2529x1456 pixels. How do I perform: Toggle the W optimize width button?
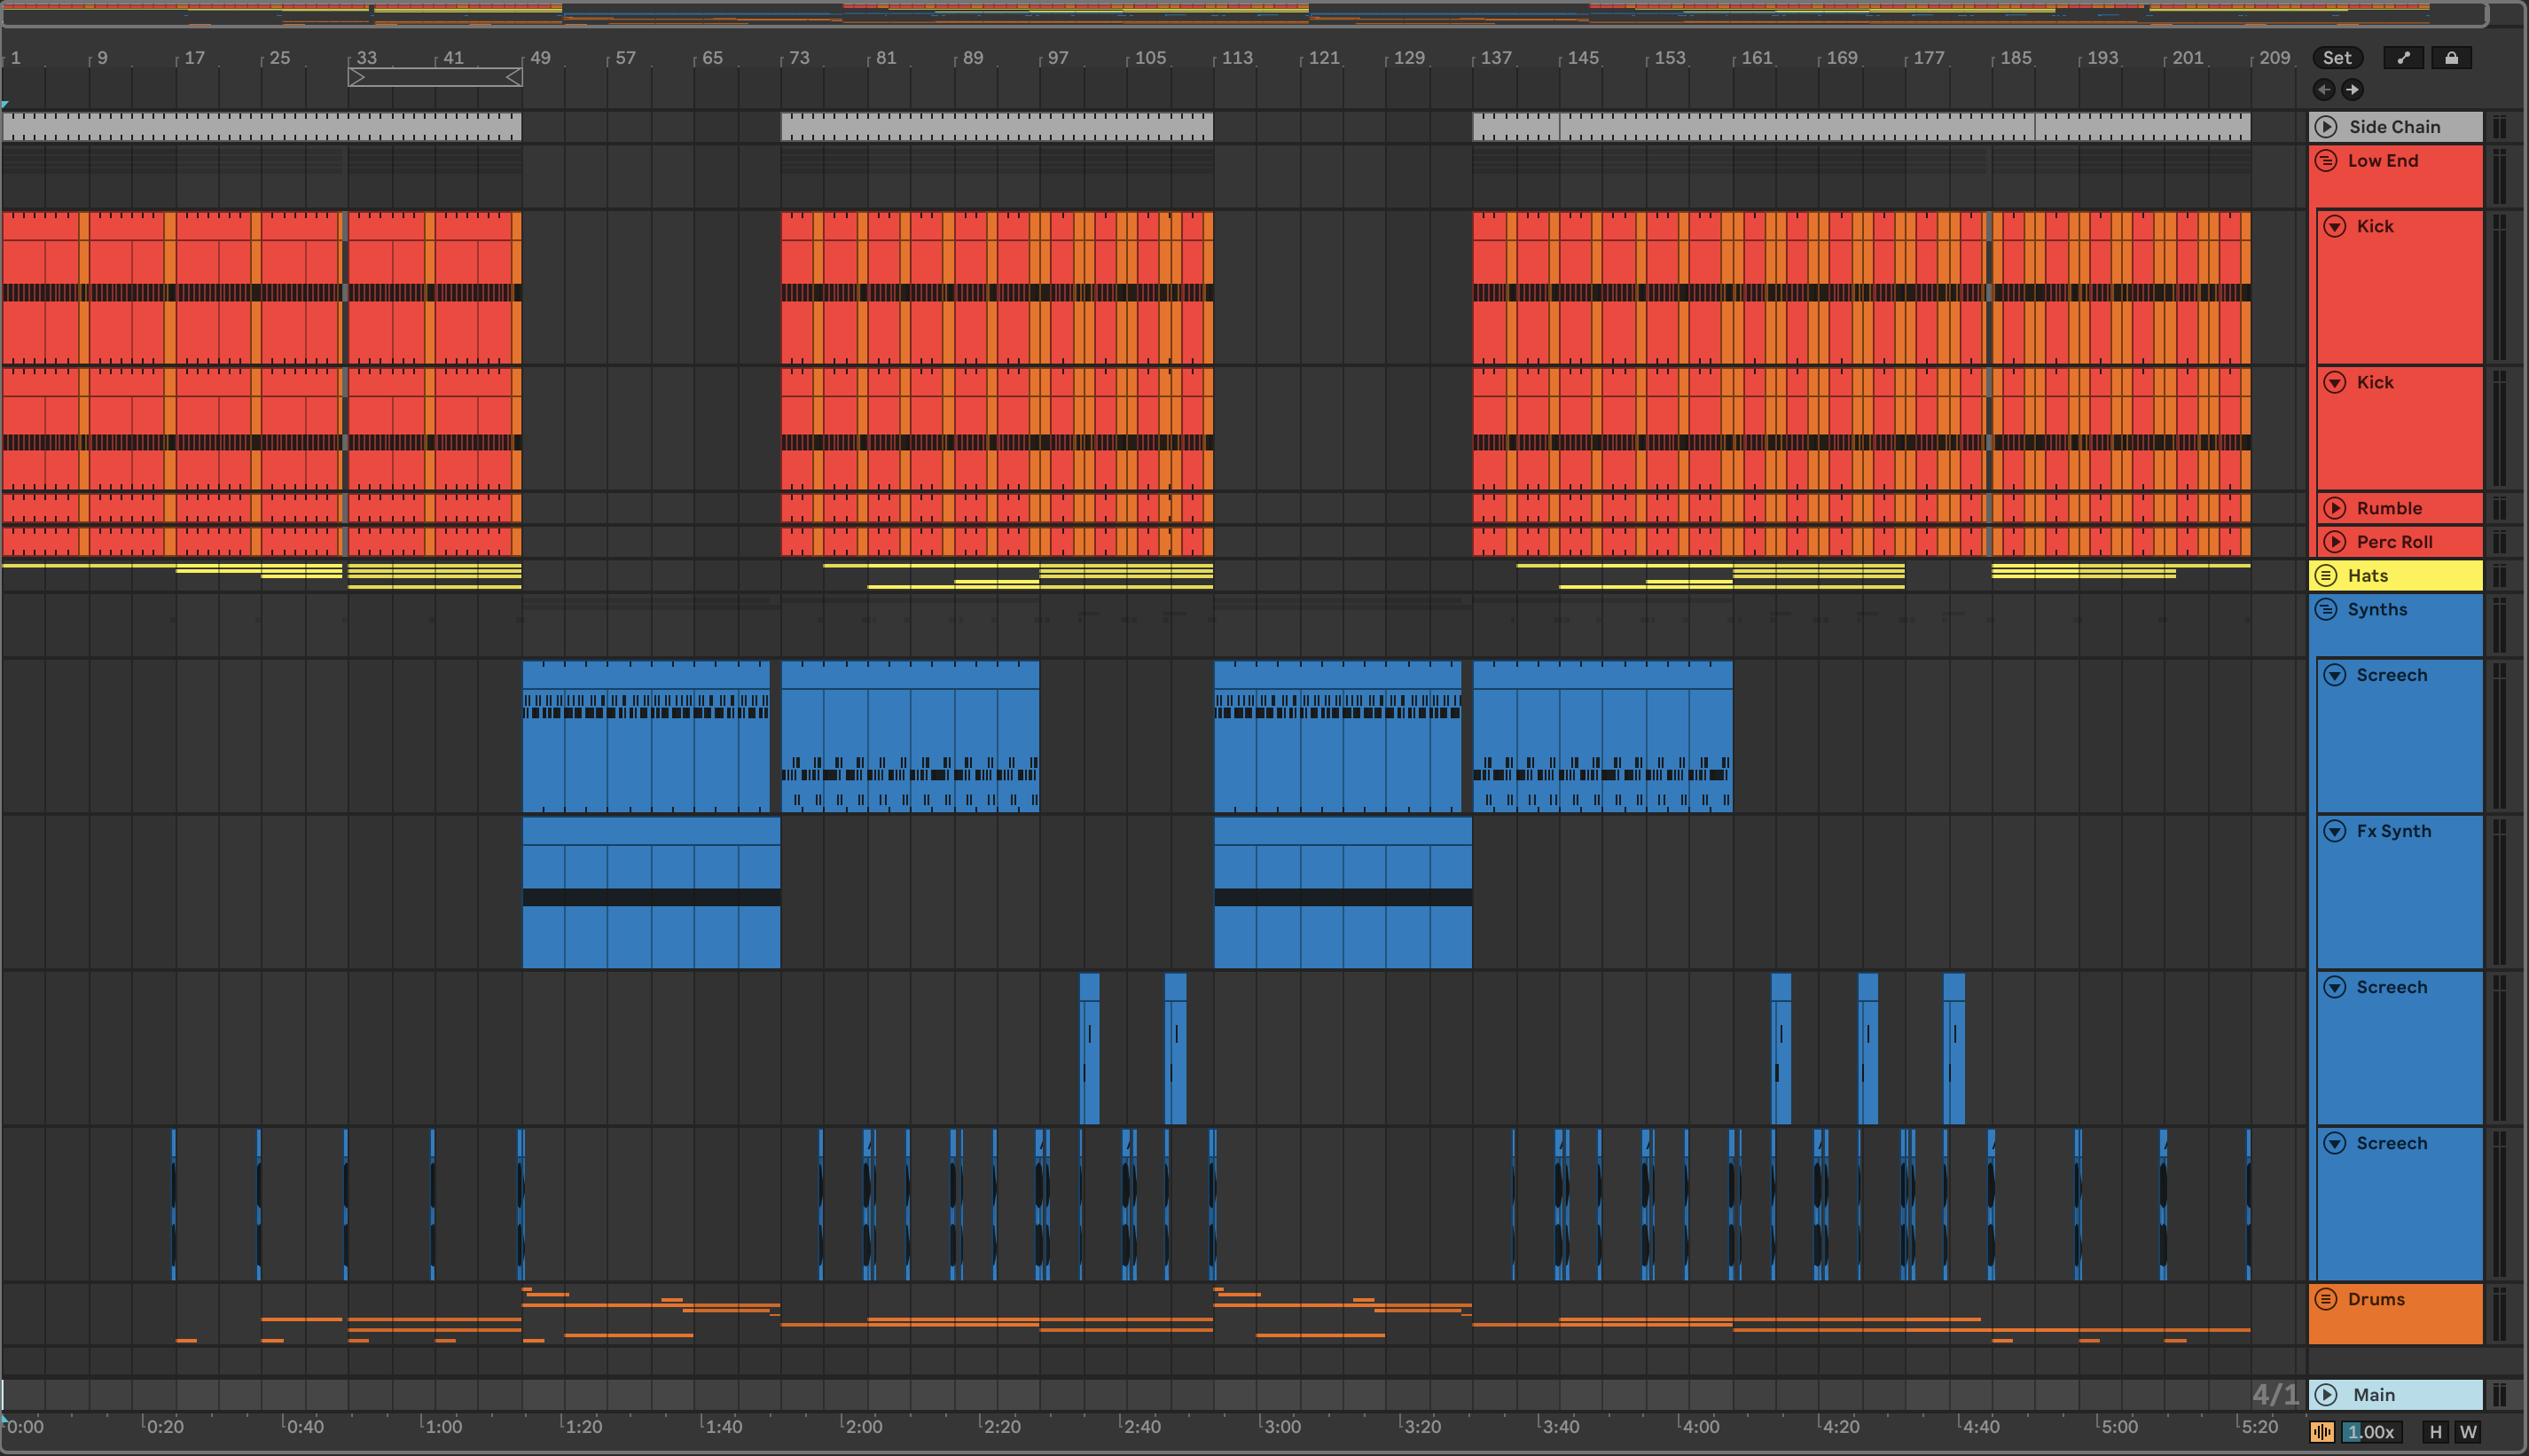[x=2468, y=1432]
